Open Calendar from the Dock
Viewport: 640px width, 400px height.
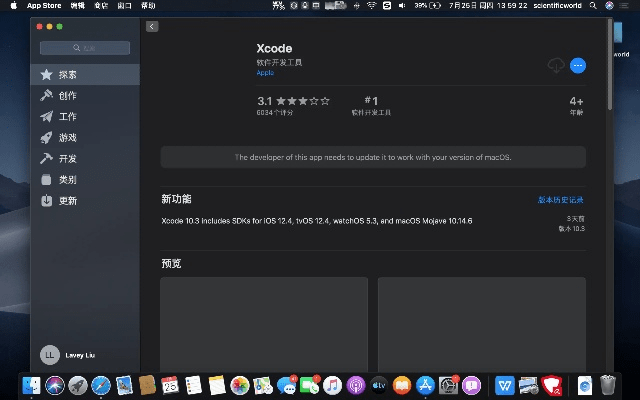pos(170,385)
